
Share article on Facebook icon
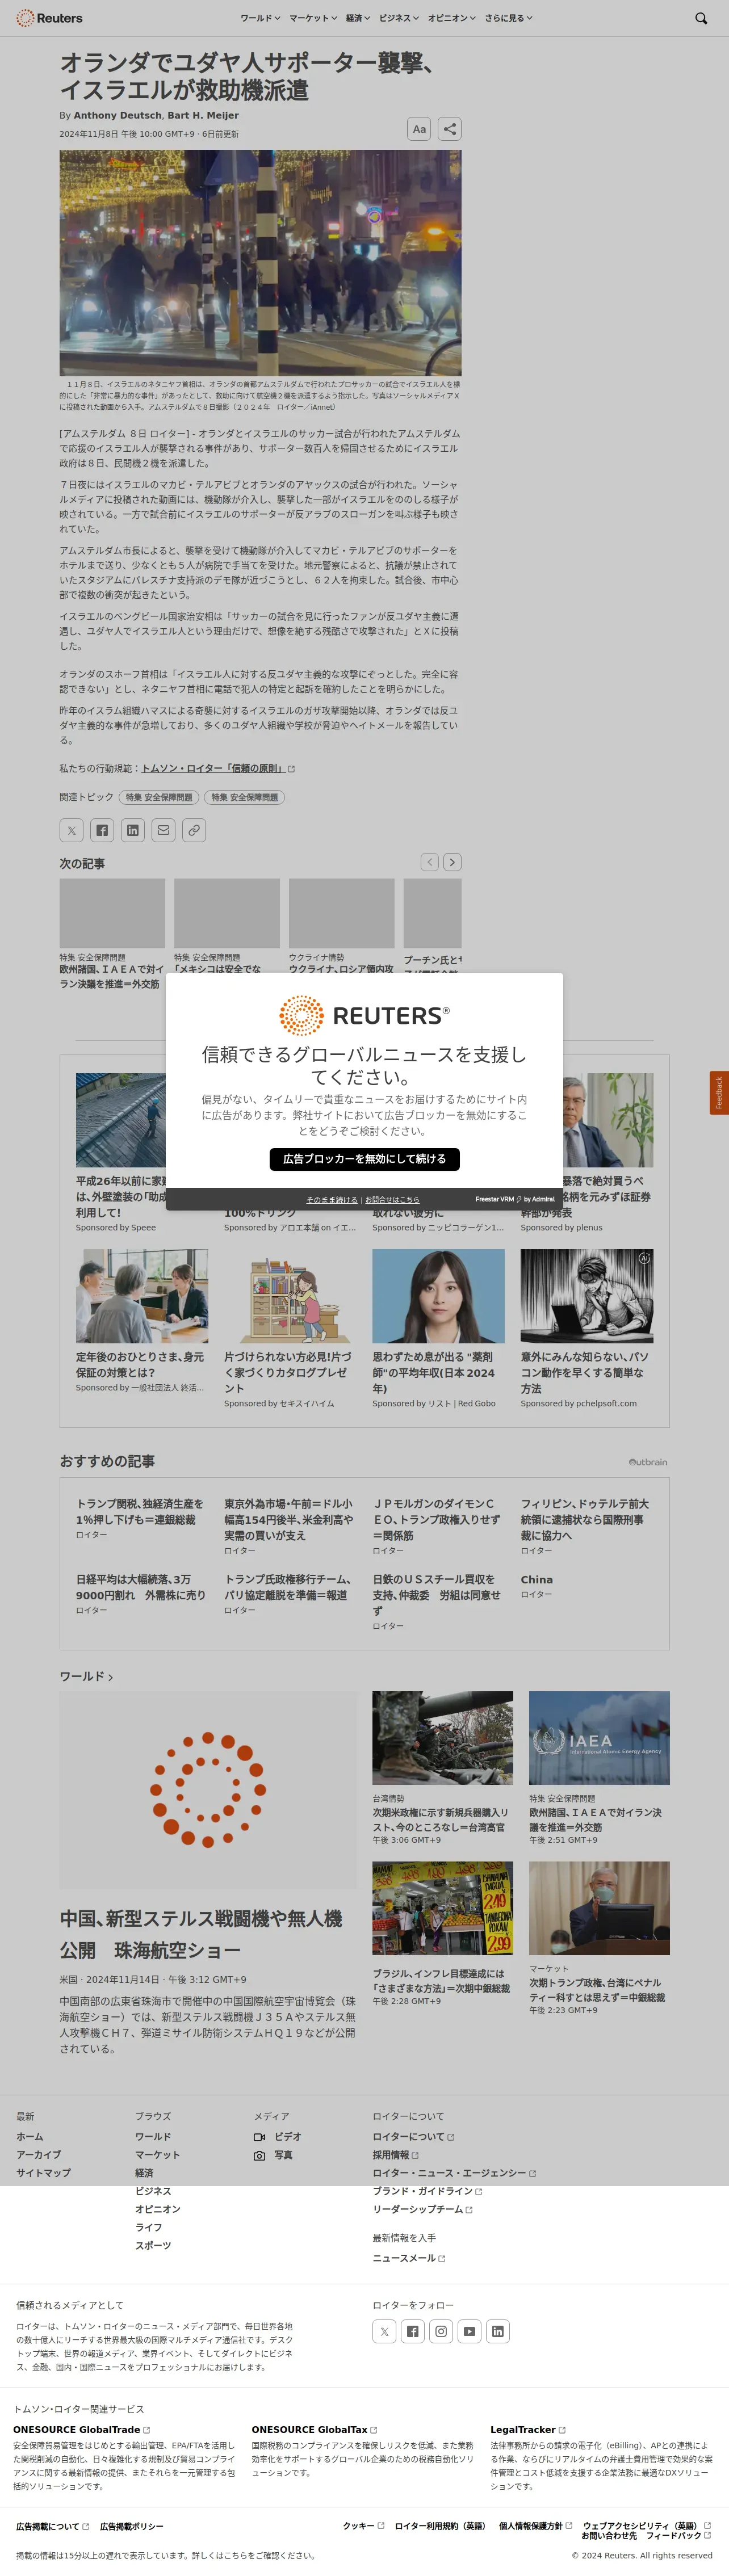click(x=102, y=830)
